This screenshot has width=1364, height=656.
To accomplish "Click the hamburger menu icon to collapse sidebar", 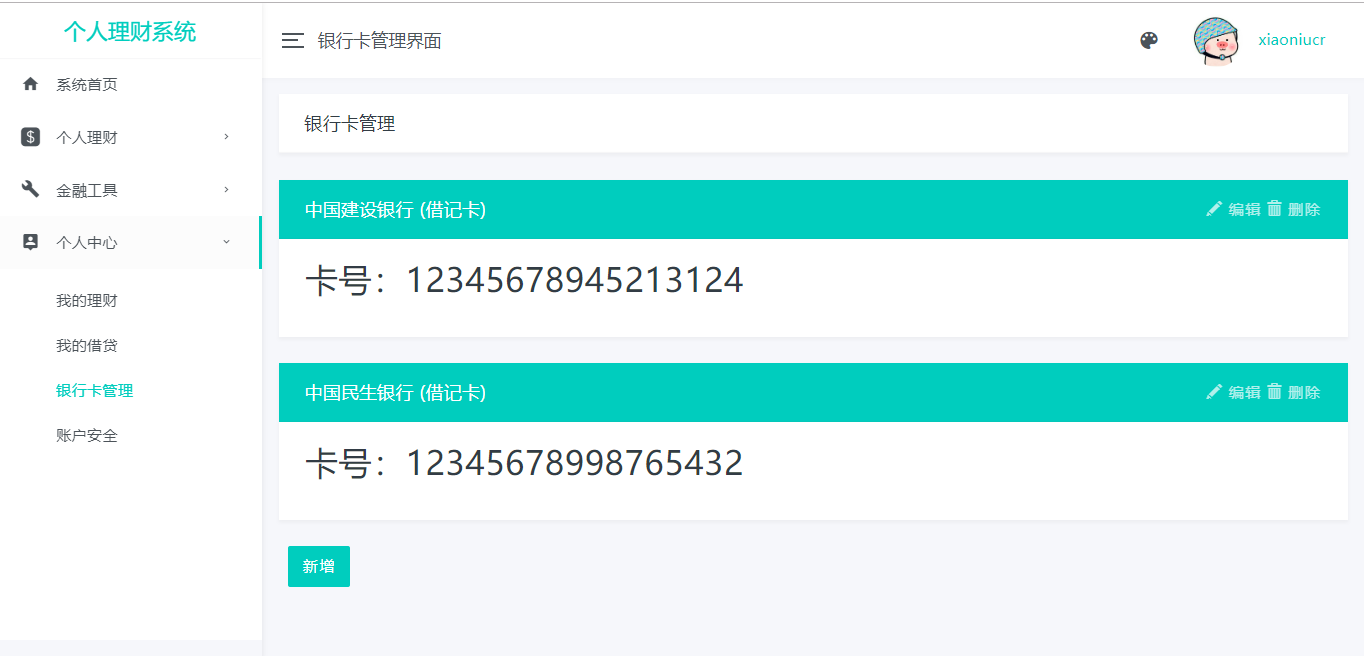I will point(292,40).
